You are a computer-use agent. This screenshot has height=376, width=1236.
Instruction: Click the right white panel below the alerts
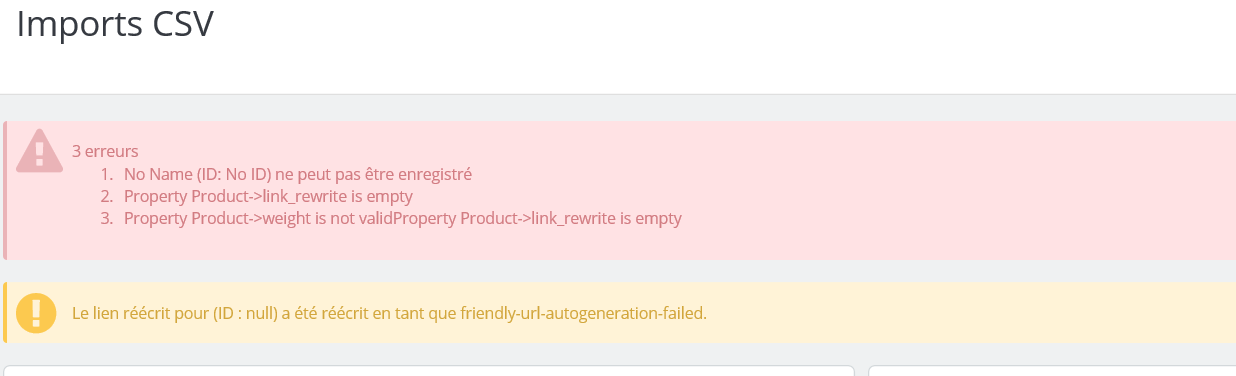coord(1052,371)
